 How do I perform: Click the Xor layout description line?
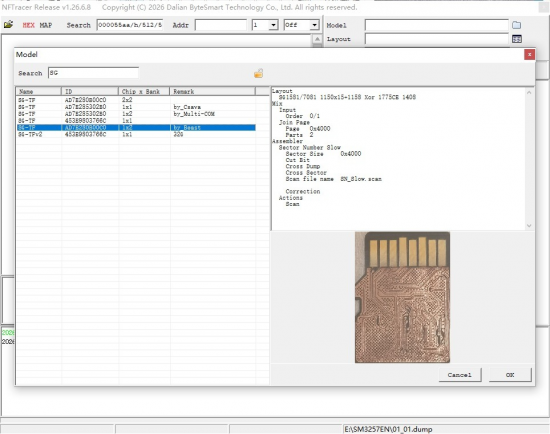point(347,97)
